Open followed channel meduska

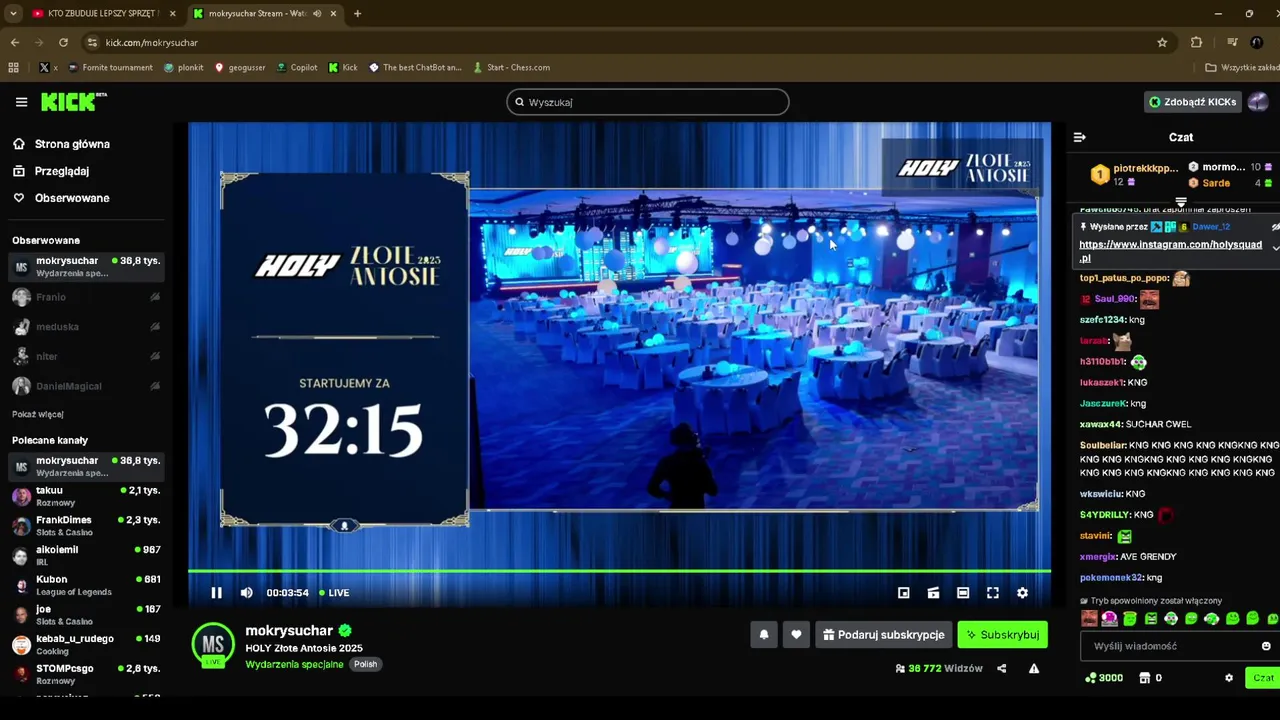(x=85, y=327)
